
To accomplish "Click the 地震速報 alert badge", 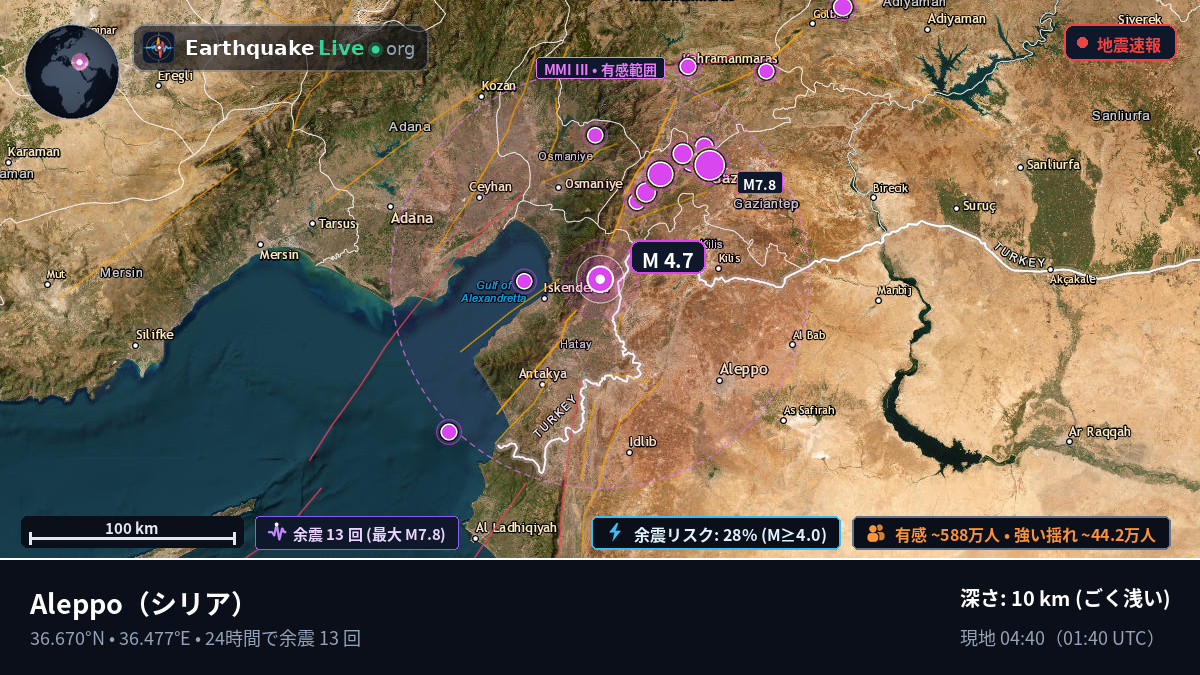I will pos(1120,43).
